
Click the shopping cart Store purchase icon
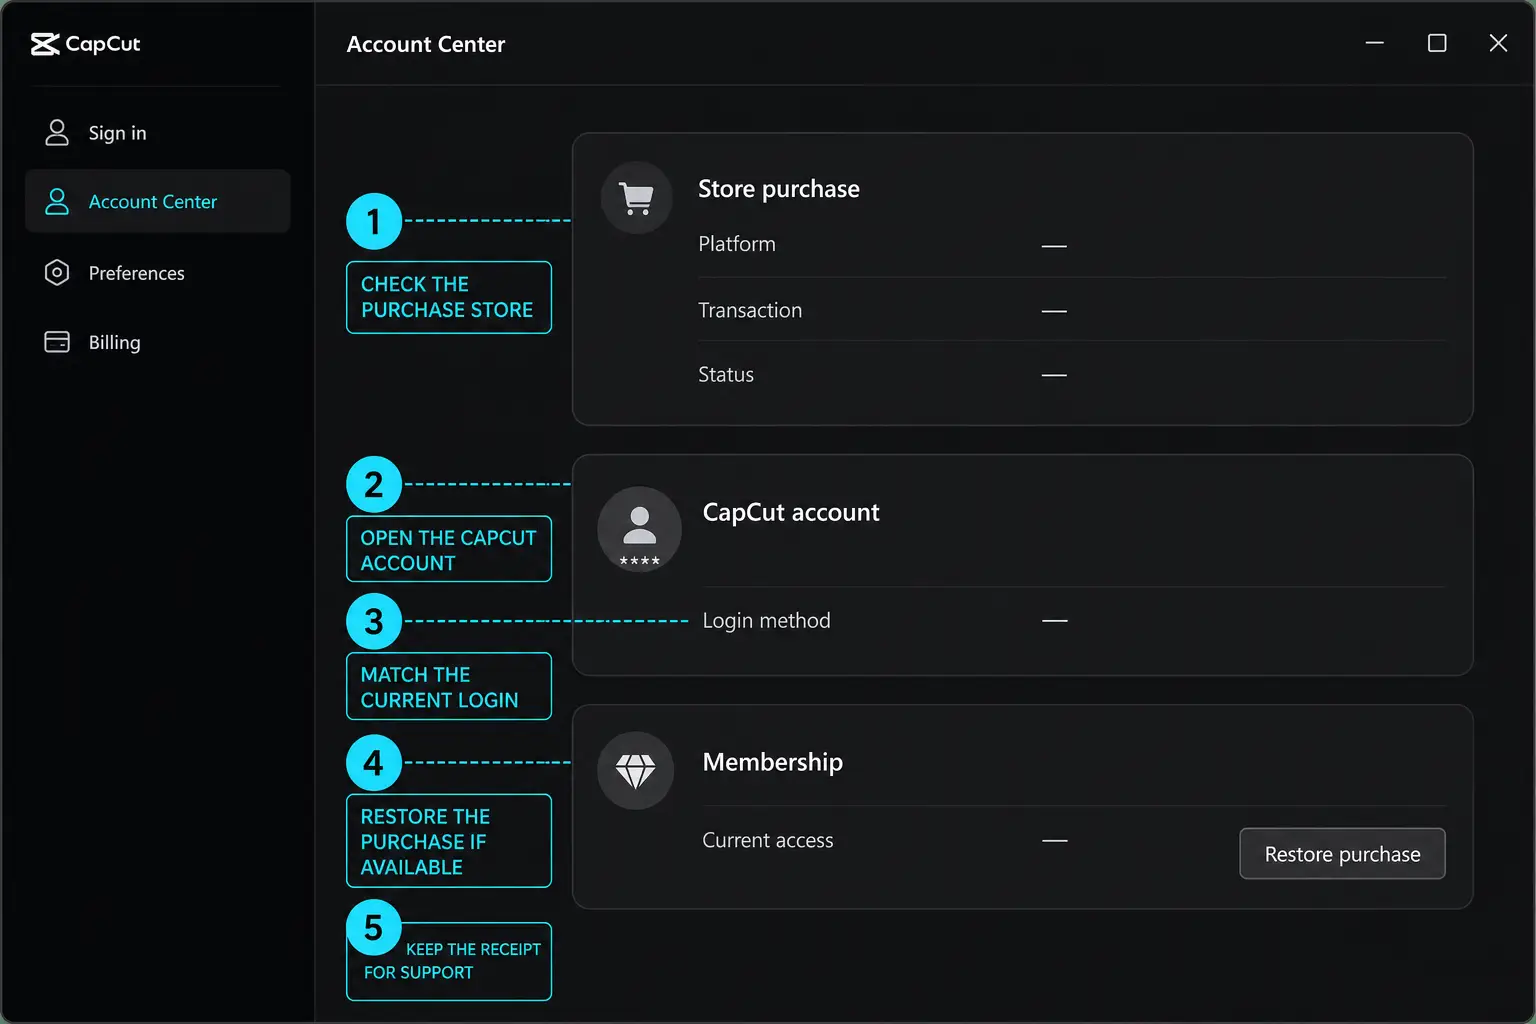(636, 198)
